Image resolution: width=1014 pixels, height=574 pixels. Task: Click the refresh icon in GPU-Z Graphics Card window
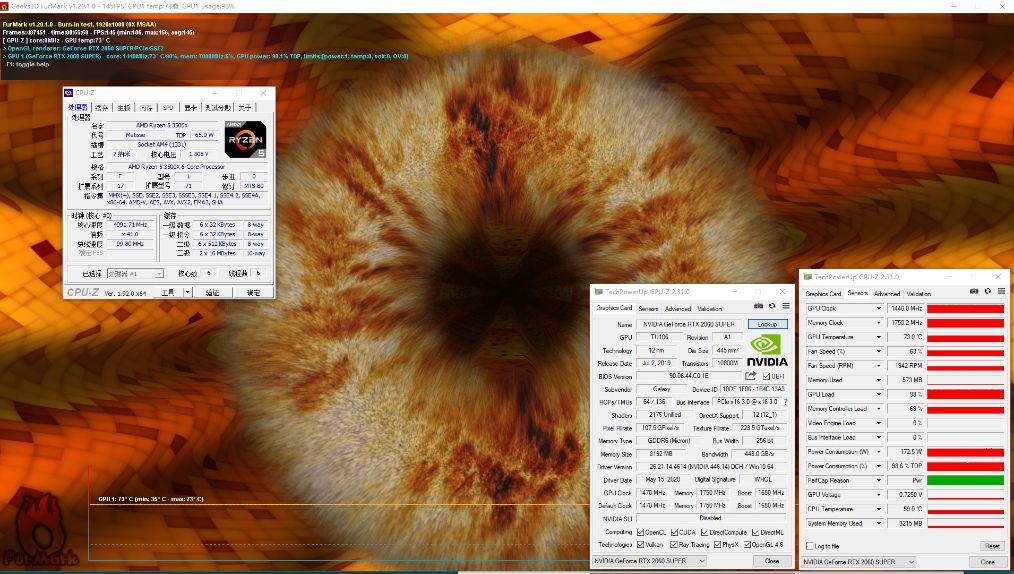pyautogui.click(x=772, y=306)
